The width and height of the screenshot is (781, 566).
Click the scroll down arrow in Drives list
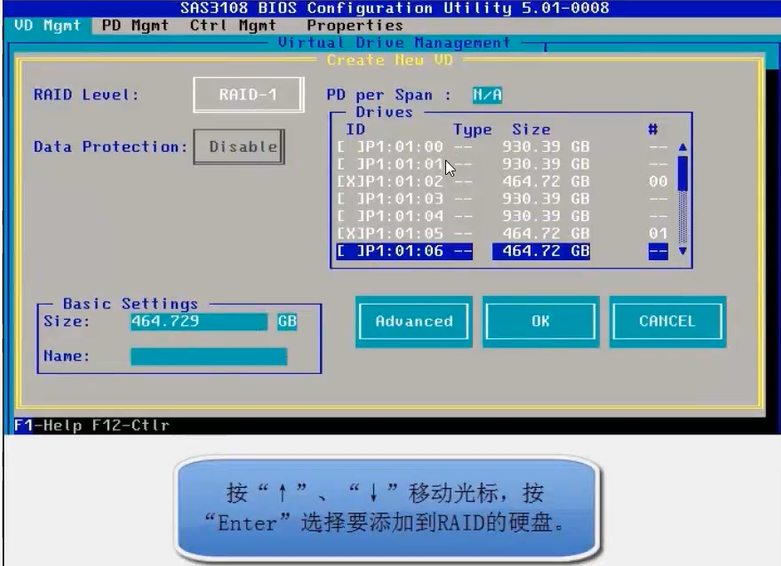[x=683, y=251]
